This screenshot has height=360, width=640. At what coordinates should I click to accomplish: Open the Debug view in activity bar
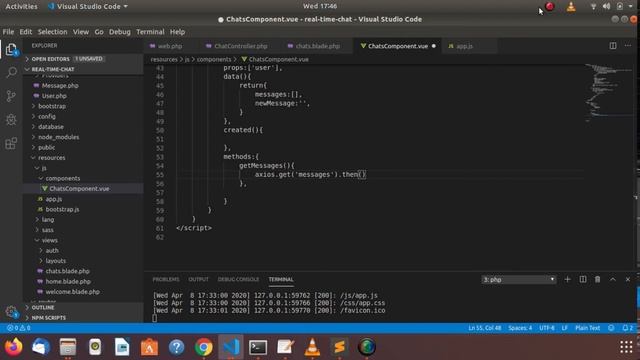tap(11, 120)
